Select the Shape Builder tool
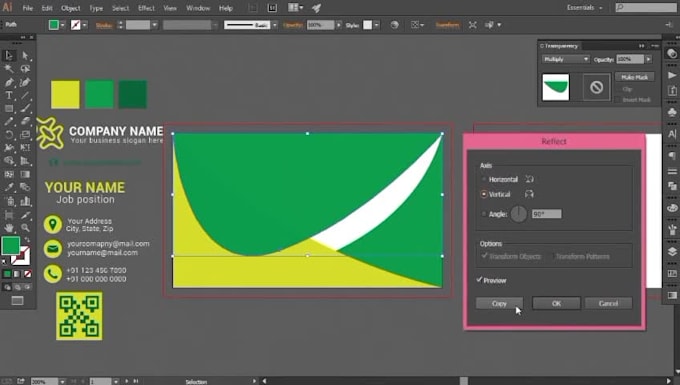This screenshot has height=385, width=680. coord(9,161)
